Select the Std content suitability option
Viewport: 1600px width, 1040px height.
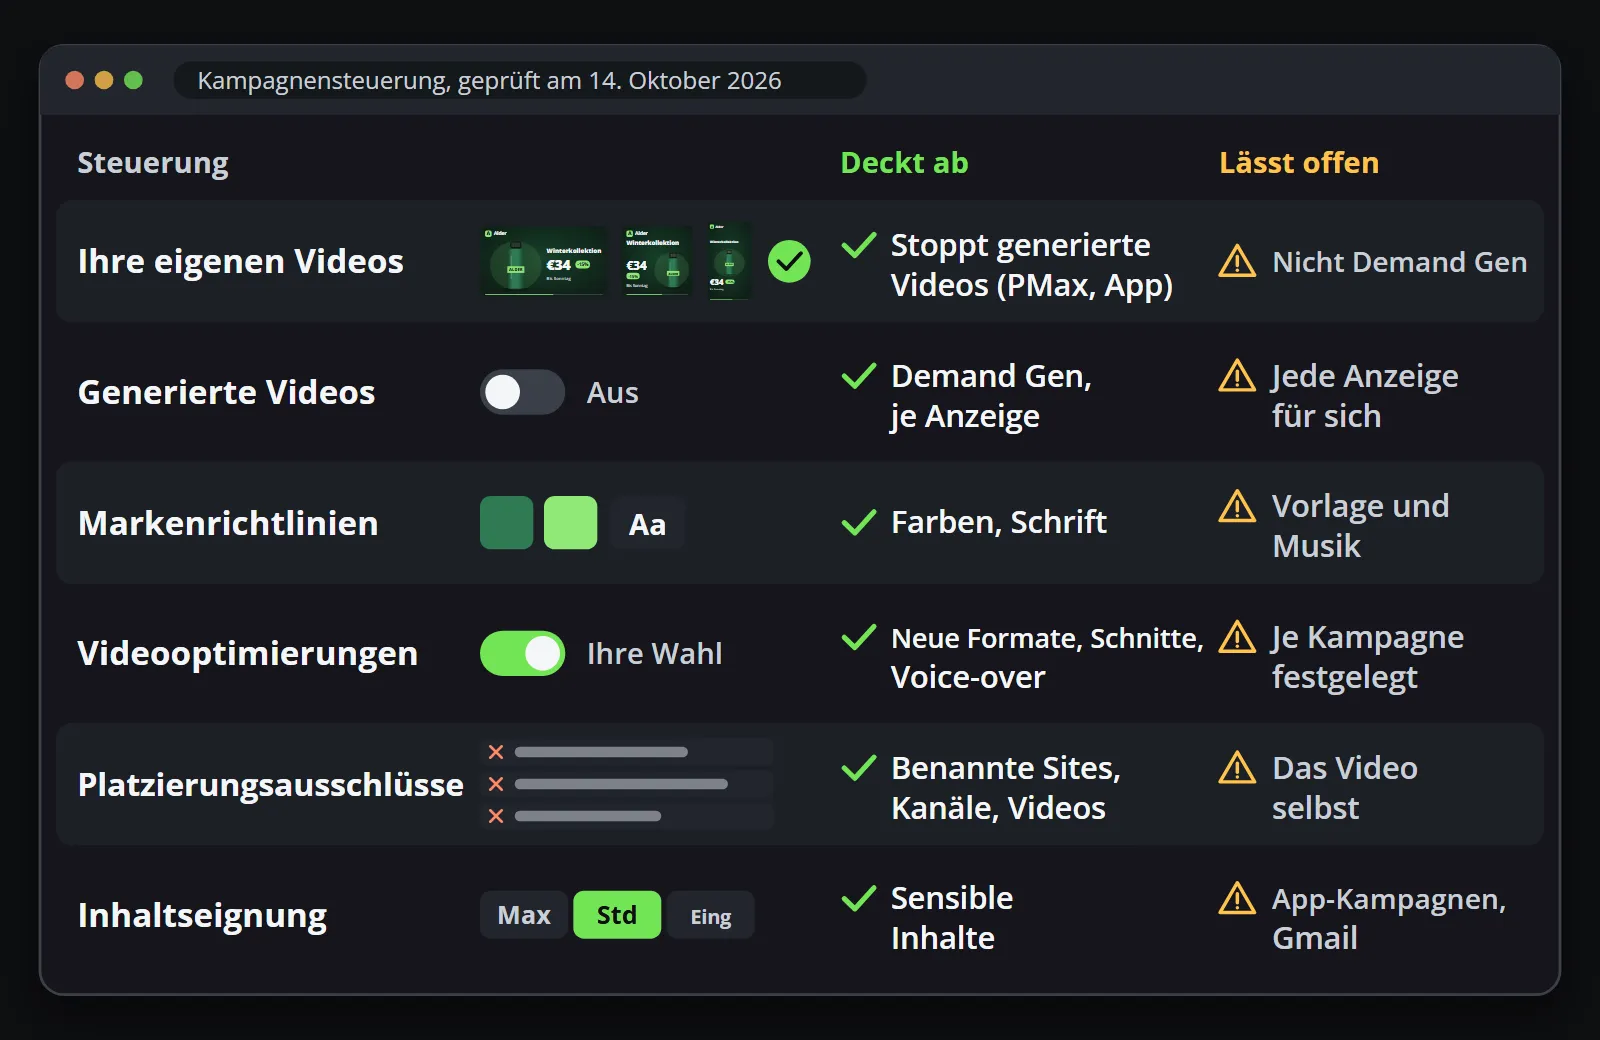(617, 915)
